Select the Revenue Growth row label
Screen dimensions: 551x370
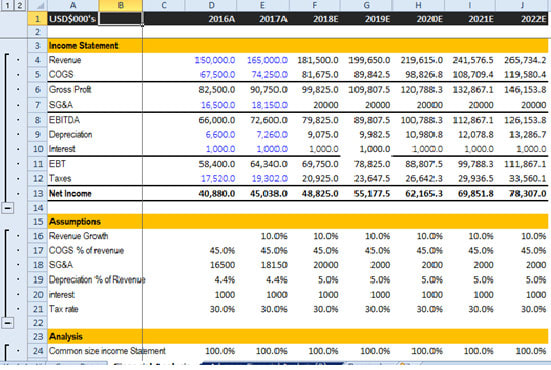pos(78,236)
